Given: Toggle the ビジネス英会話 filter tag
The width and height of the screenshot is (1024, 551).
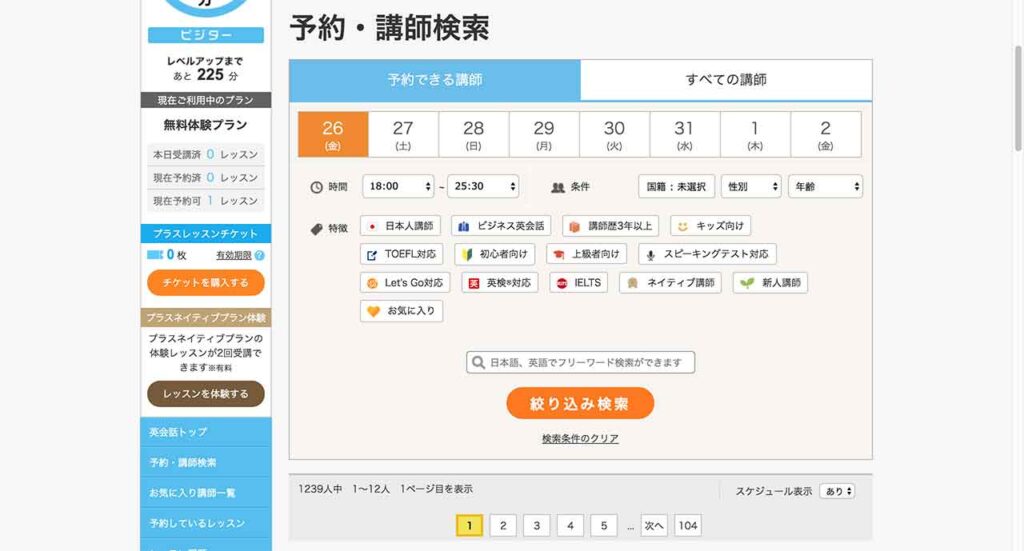Looking at the screenshot, I should [x=501, y=226].
